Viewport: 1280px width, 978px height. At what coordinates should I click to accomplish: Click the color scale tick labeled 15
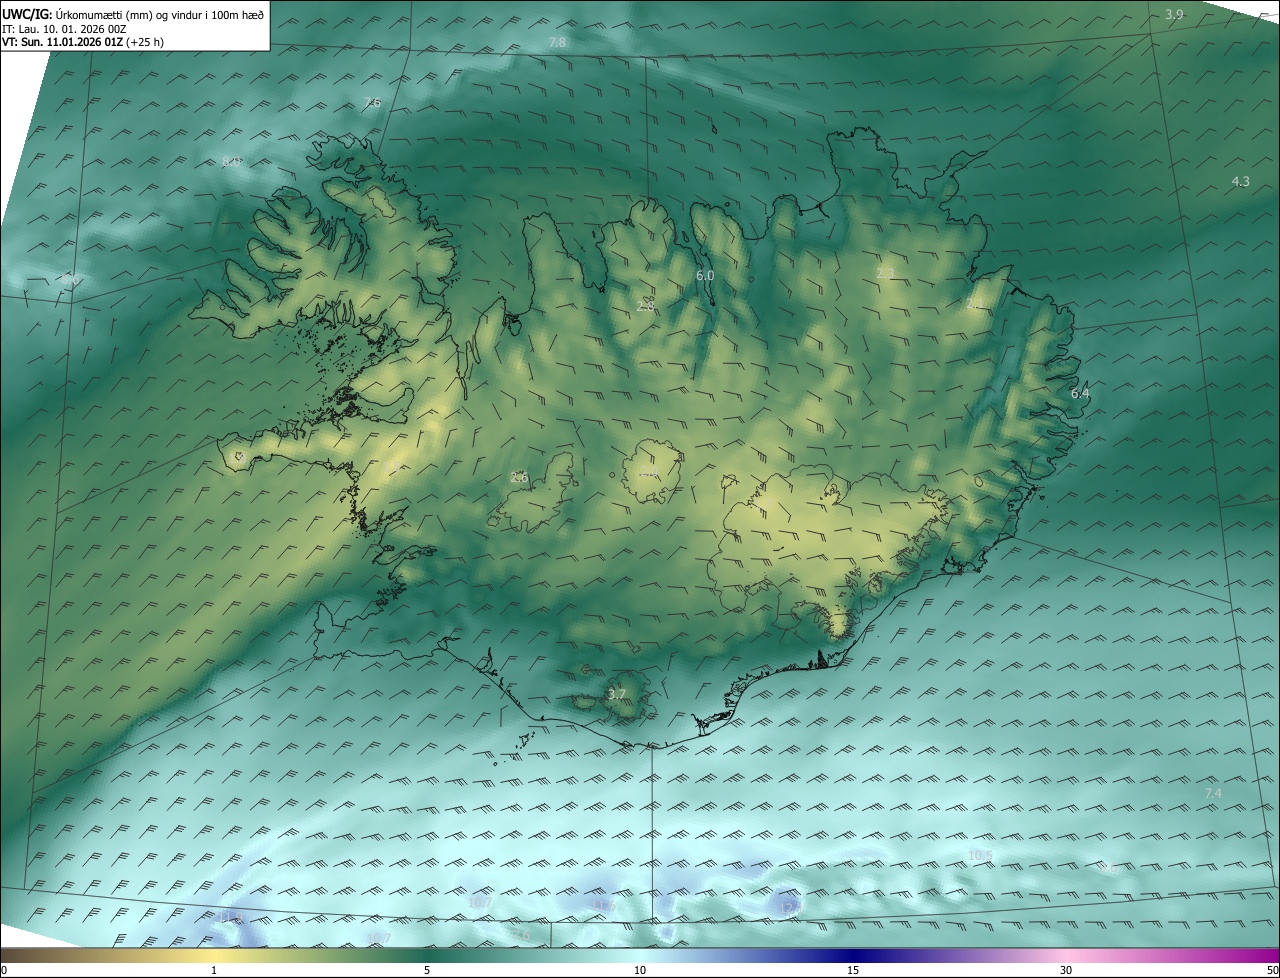(x=853, y=970)
